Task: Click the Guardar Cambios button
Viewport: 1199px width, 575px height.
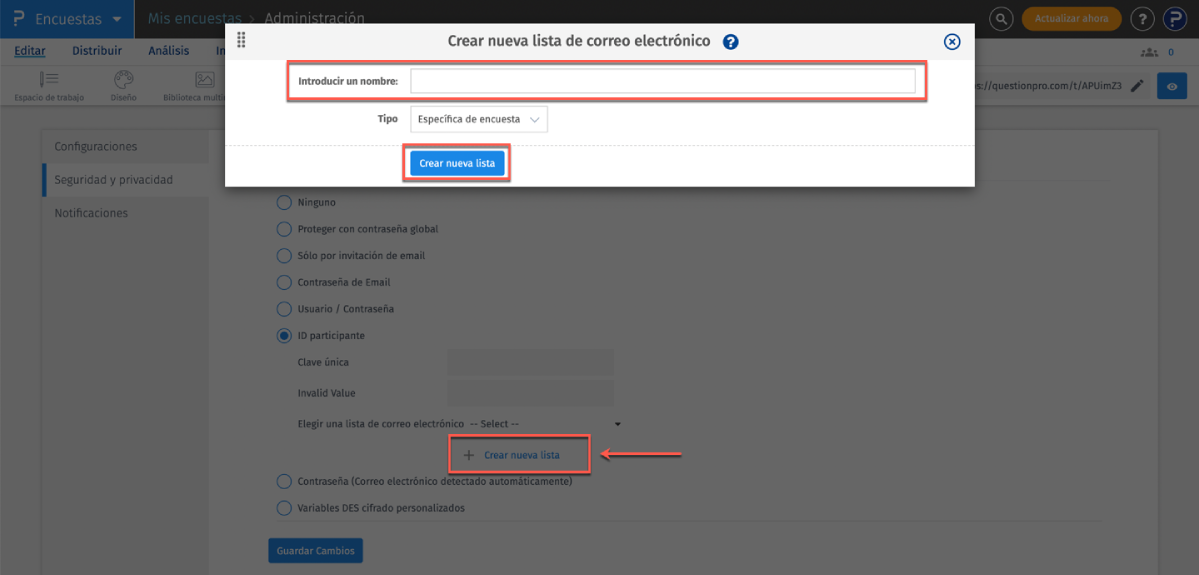Action: click(x=315, y=551)
